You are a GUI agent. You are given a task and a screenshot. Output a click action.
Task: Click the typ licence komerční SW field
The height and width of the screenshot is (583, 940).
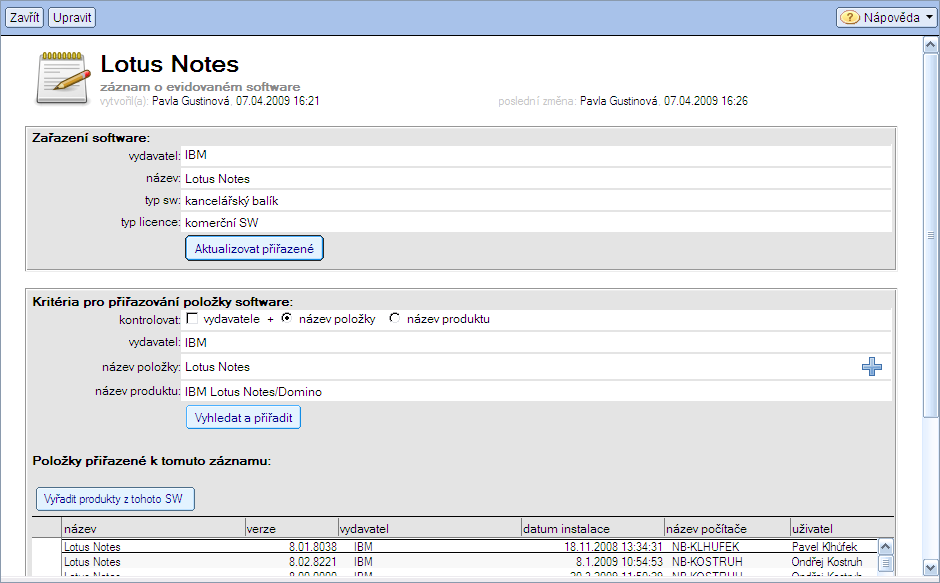[536, 223]
